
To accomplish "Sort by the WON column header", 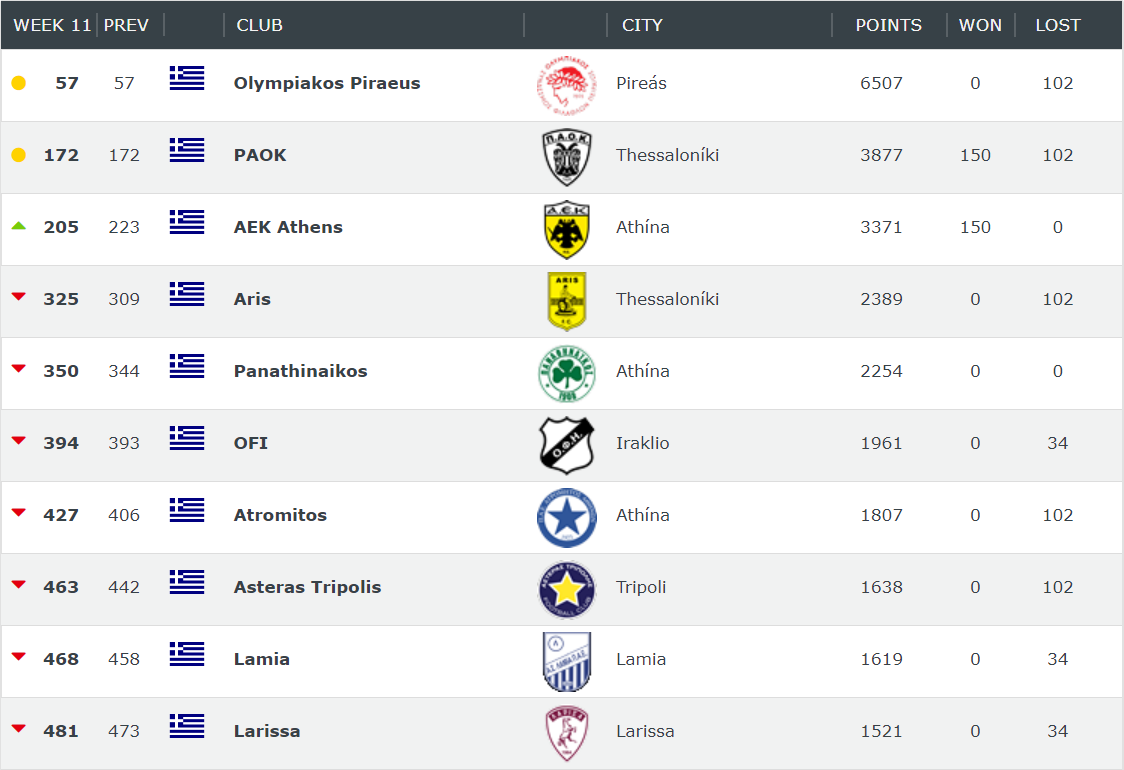I will [980, 25].
